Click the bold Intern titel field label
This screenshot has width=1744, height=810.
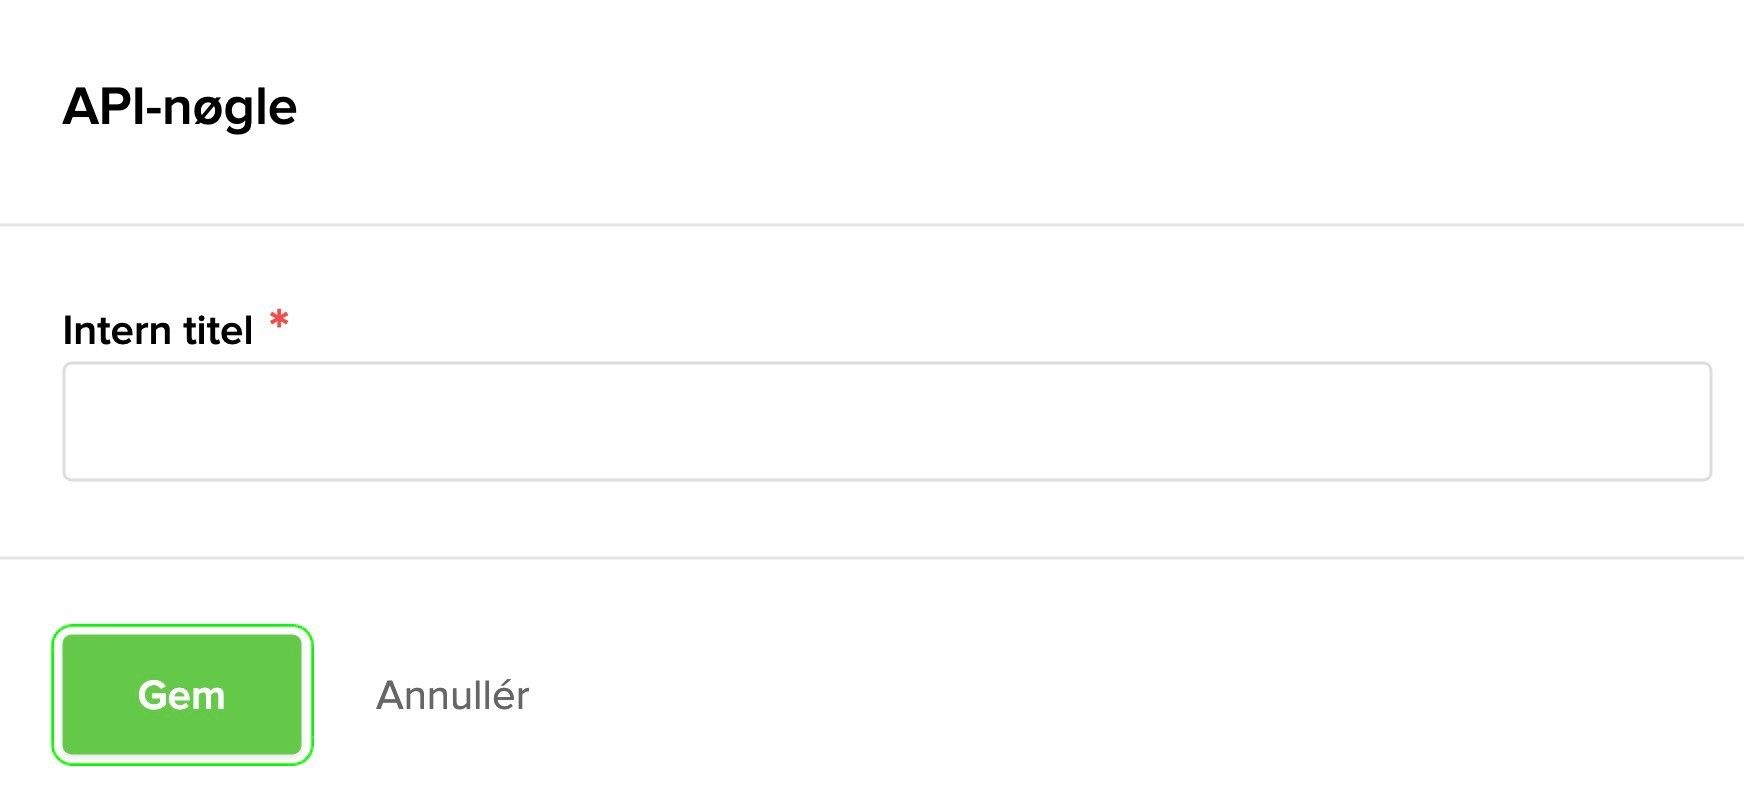tap(157, 331)
